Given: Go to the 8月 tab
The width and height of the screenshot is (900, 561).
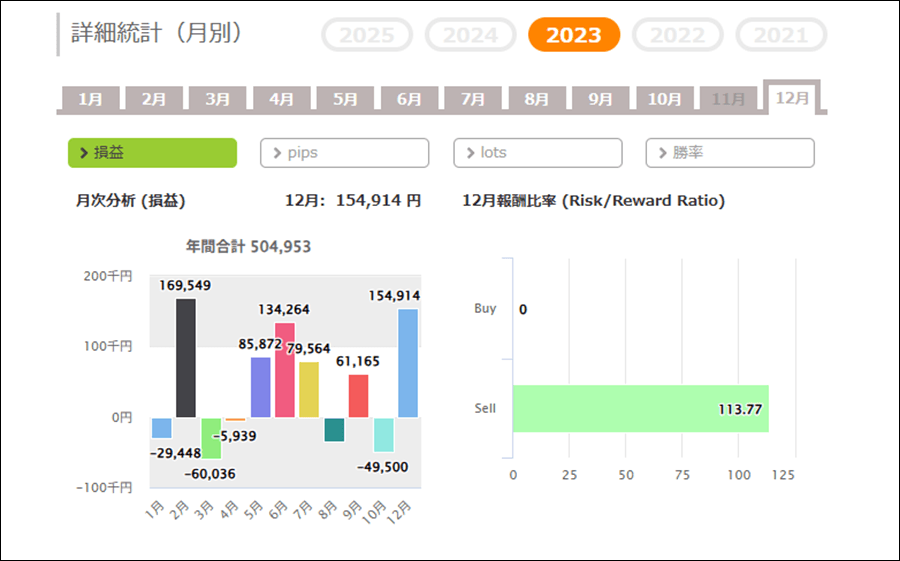Looking at the screenshot, I should tap(537, 99).
